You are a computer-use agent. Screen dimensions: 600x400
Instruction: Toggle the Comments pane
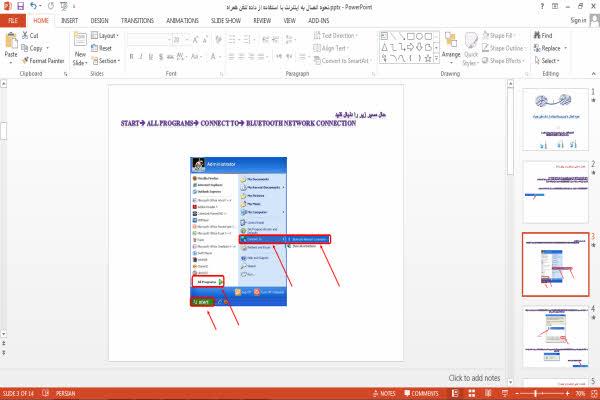421,393
